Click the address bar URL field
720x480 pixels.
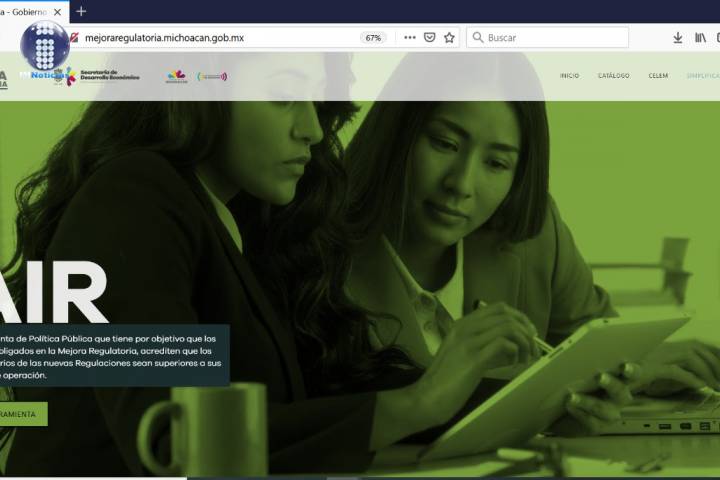pos(210,38)
